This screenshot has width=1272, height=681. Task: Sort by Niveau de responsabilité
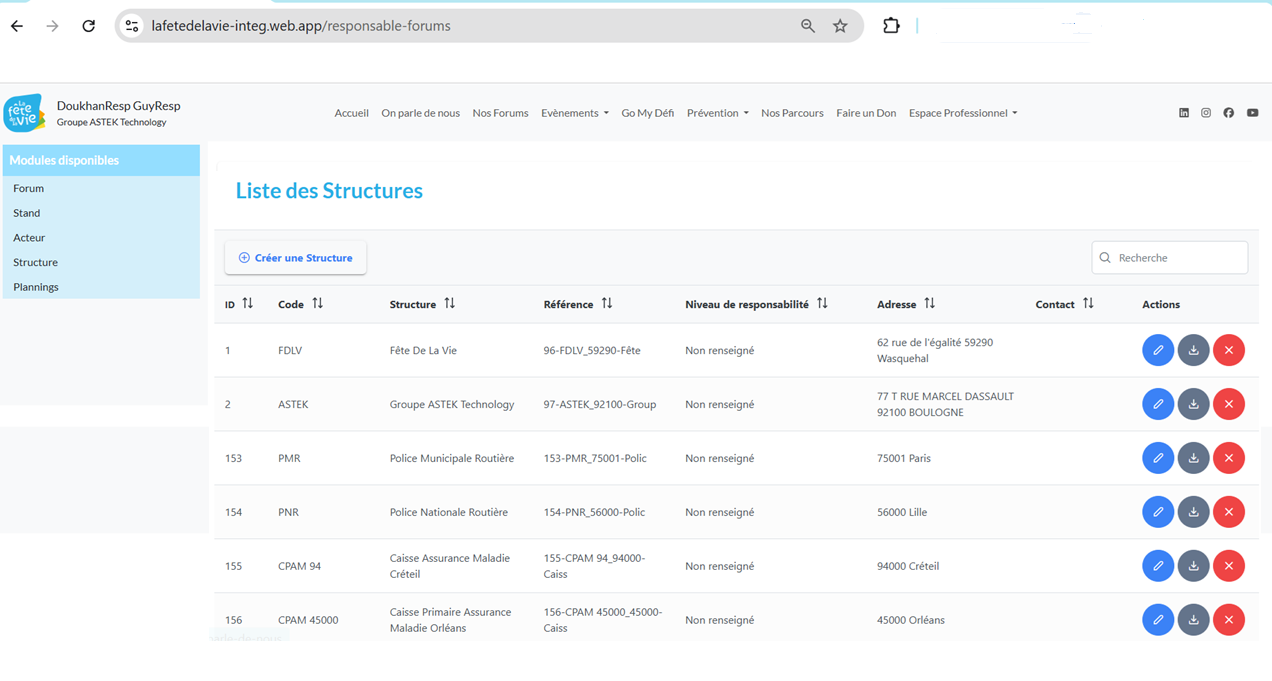click(822, 304)
